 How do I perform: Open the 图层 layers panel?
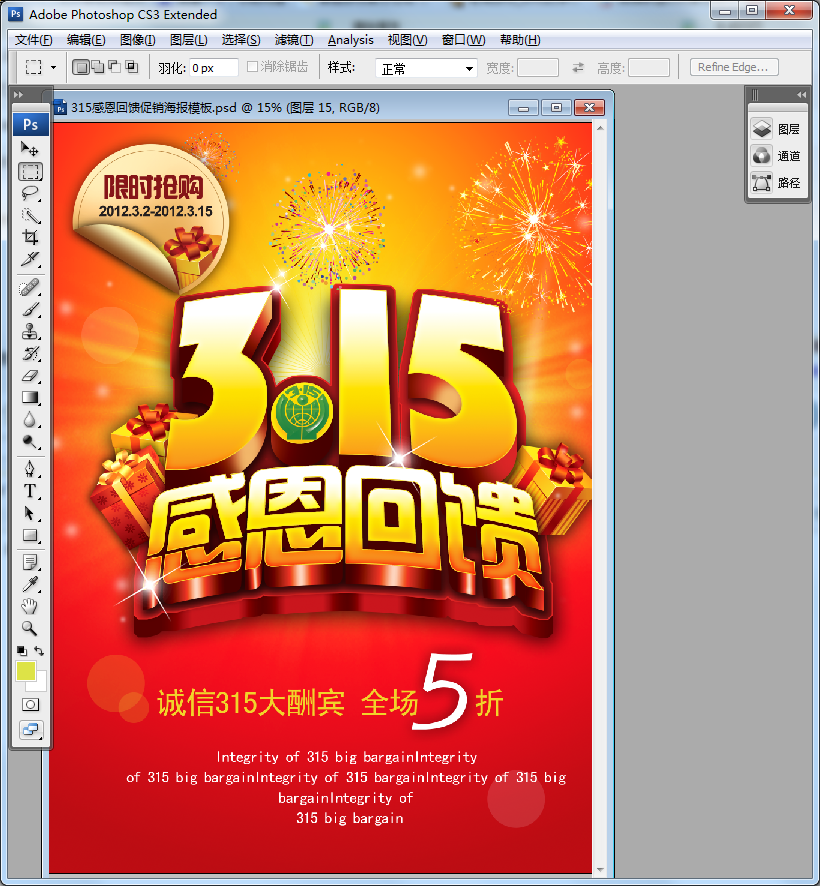[775, 129]
